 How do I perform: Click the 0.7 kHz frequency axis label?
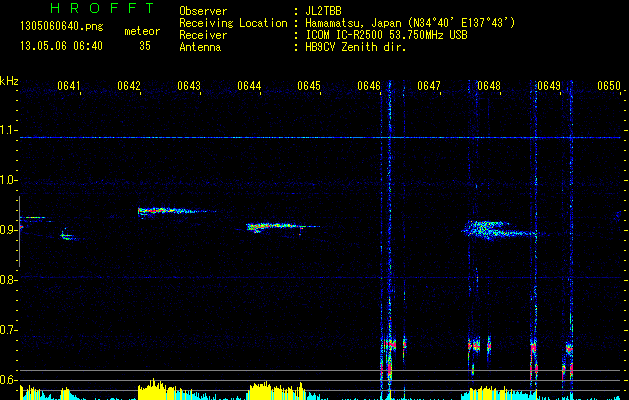[x=10, y=331]
